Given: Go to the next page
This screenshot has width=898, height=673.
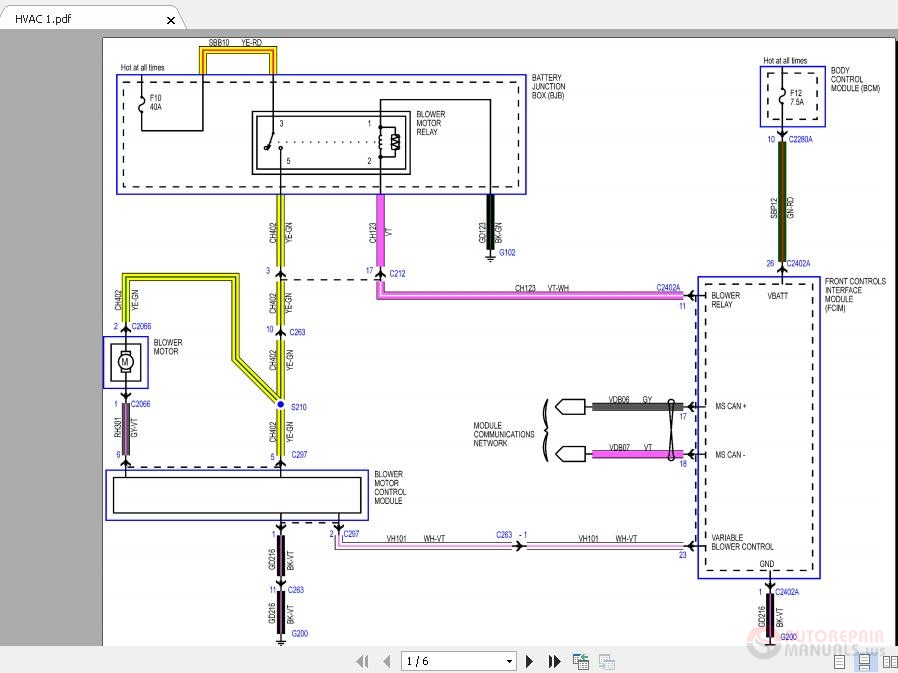Looking at the screenshot, I should pos(529,661).
